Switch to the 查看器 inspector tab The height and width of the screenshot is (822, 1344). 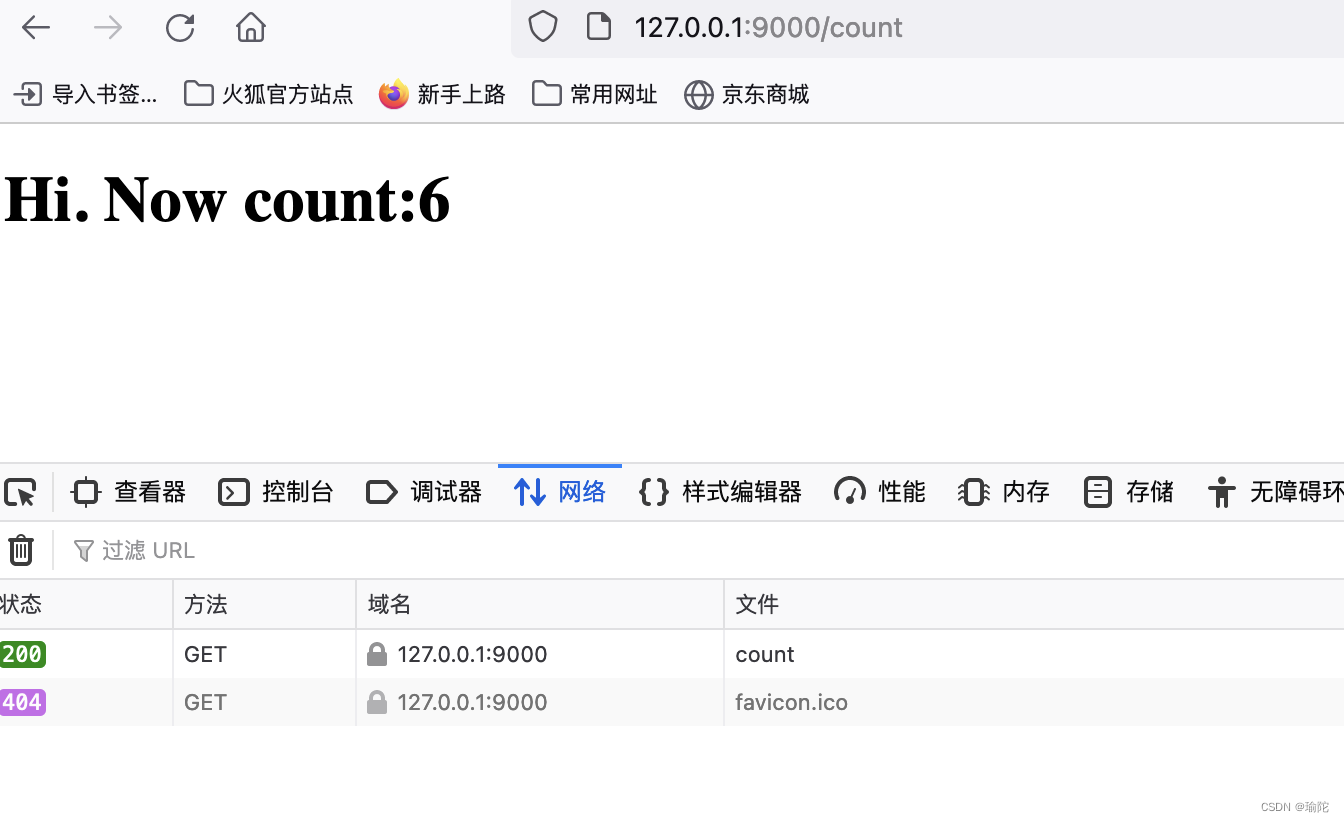tap(128, 492)
